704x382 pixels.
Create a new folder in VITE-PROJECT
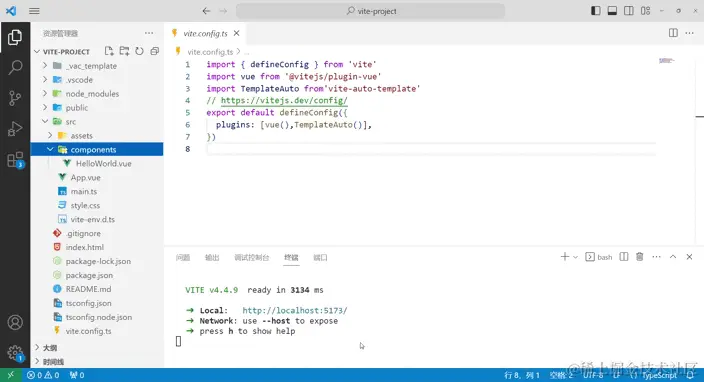click(x=124, y=51)
